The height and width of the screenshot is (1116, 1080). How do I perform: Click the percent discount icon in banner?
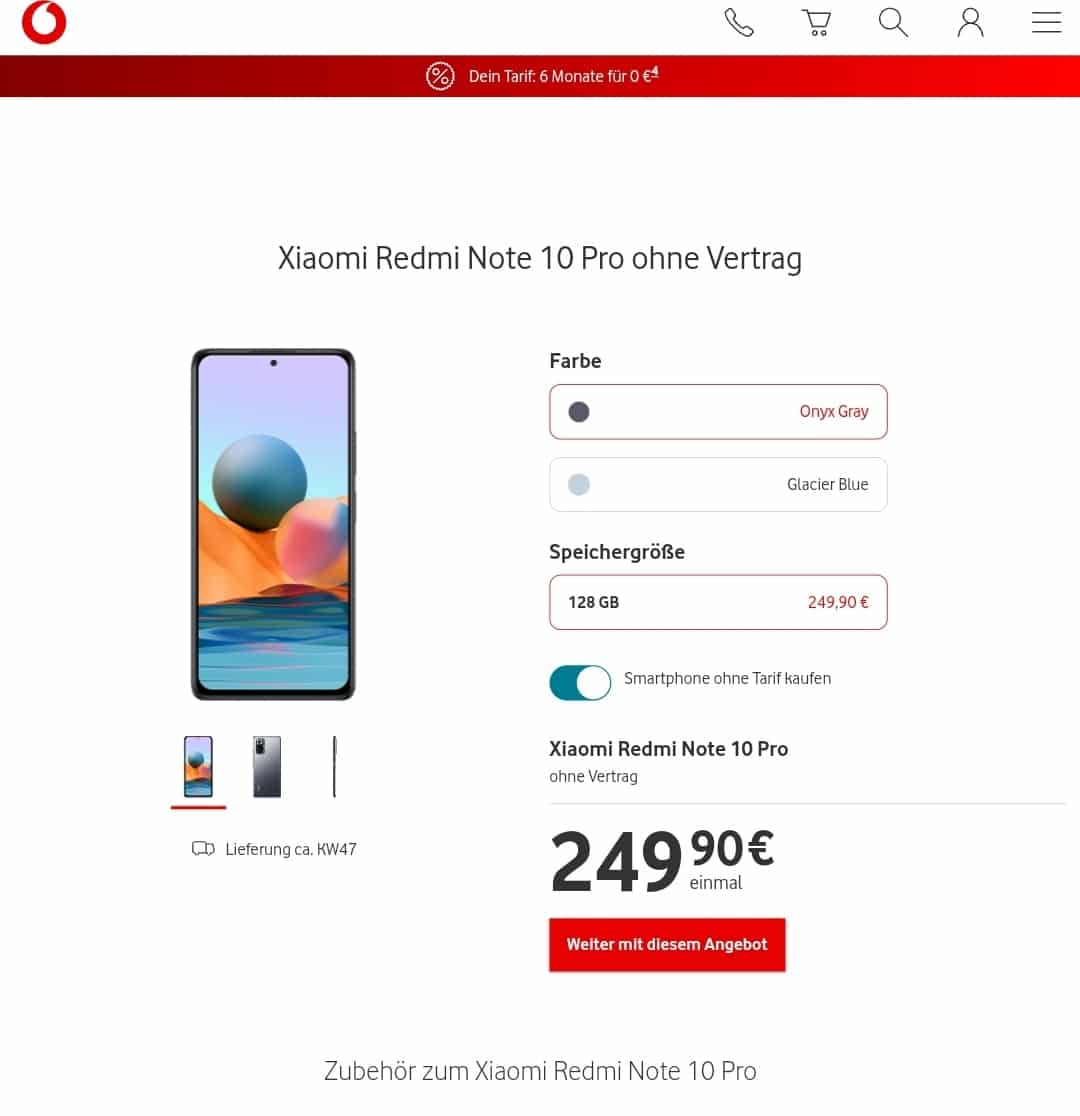tap(440, 76)
